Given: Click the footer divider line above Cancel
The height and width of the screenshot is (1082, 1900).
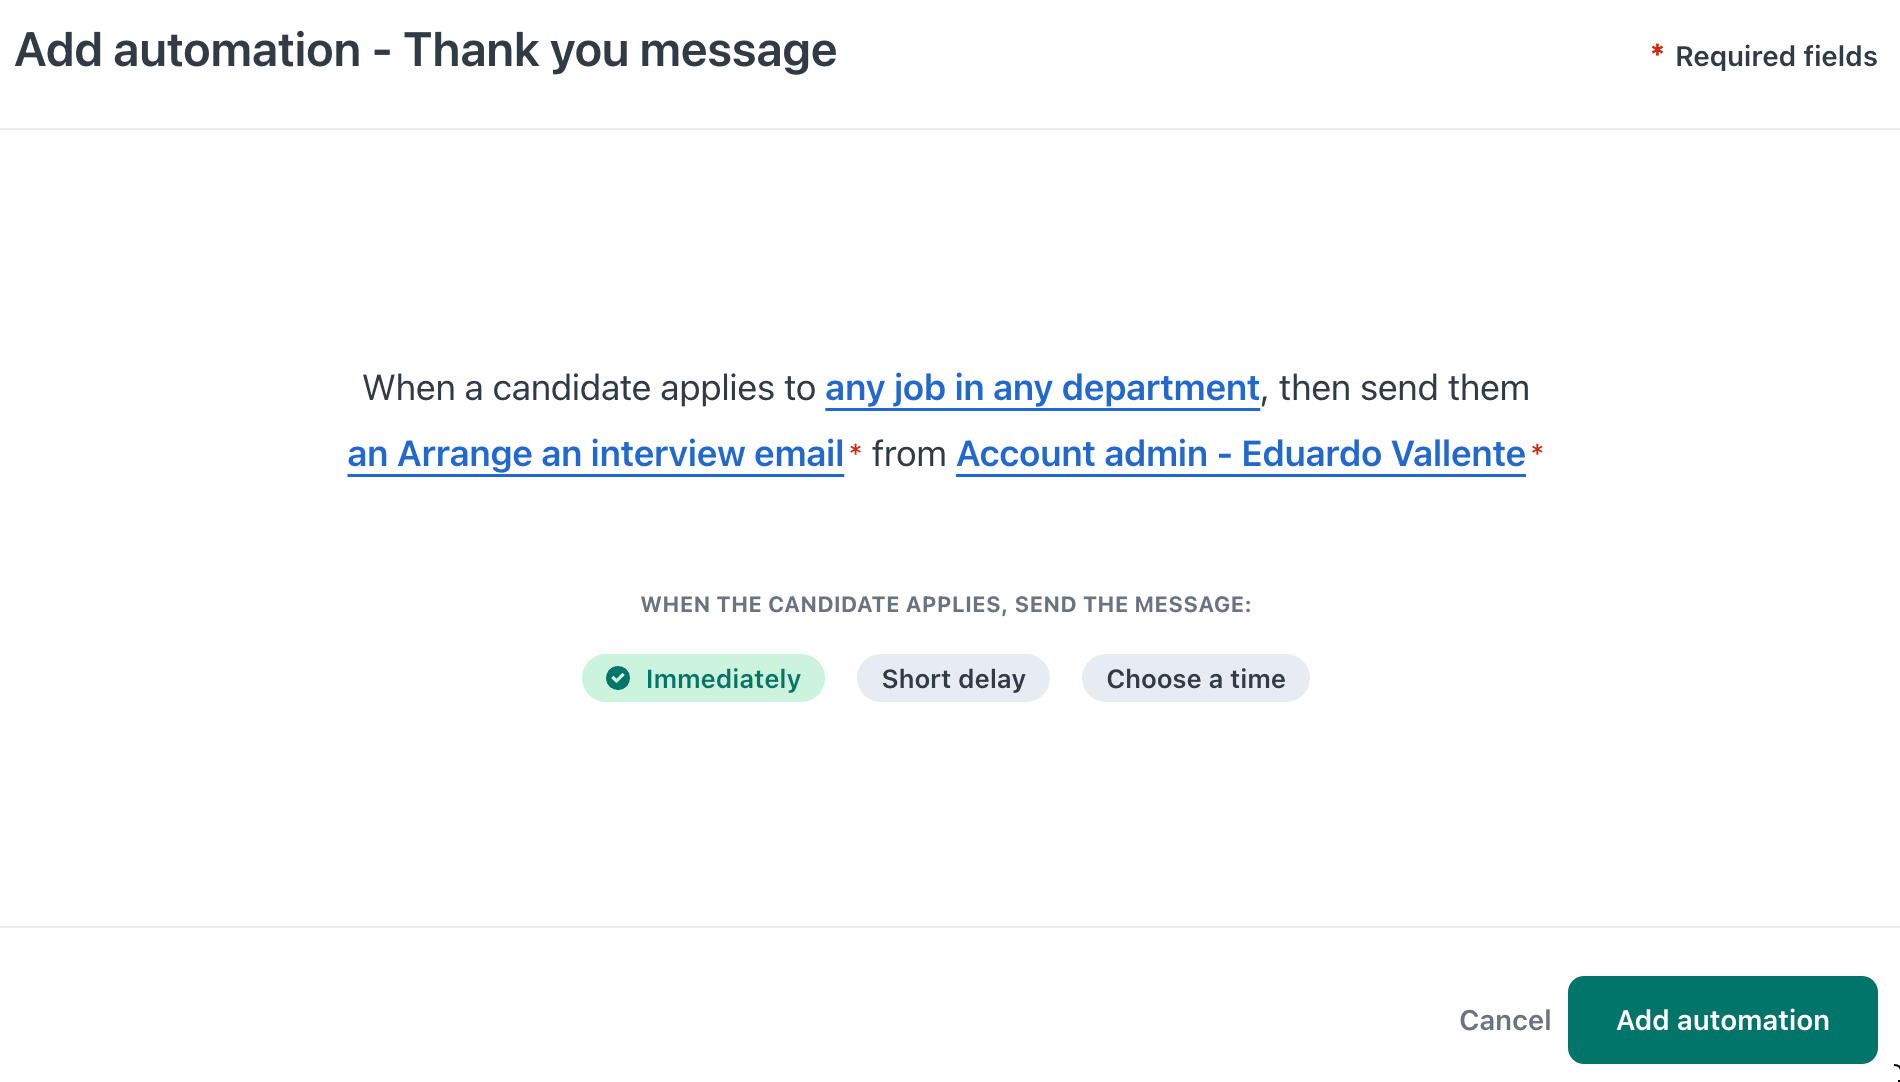Looking at the screenshot, I should 950,927.
